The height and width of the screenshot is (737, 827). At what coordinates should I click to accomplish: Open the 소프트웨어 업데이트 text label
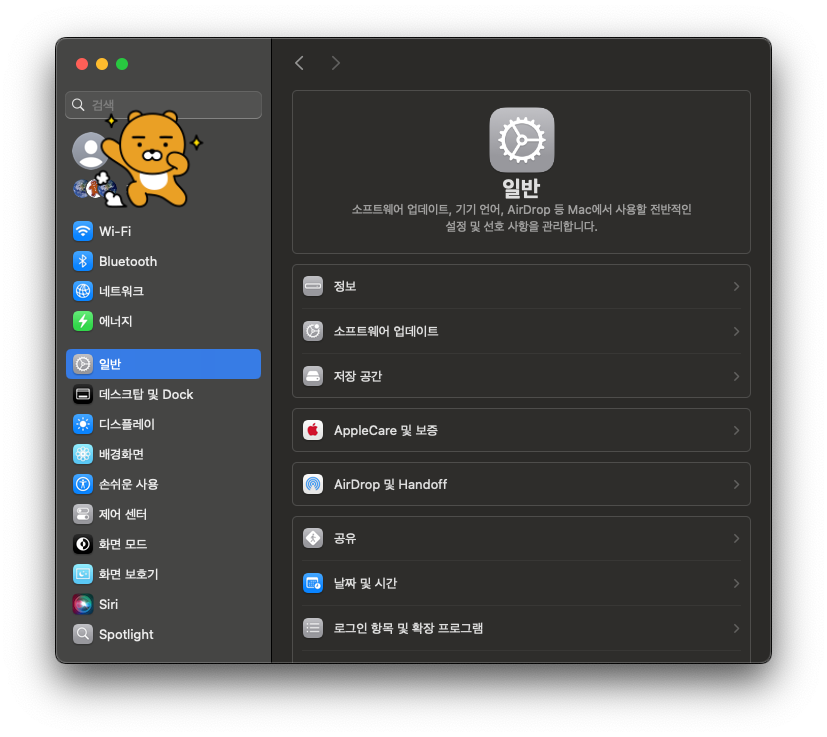click(386, 331)
